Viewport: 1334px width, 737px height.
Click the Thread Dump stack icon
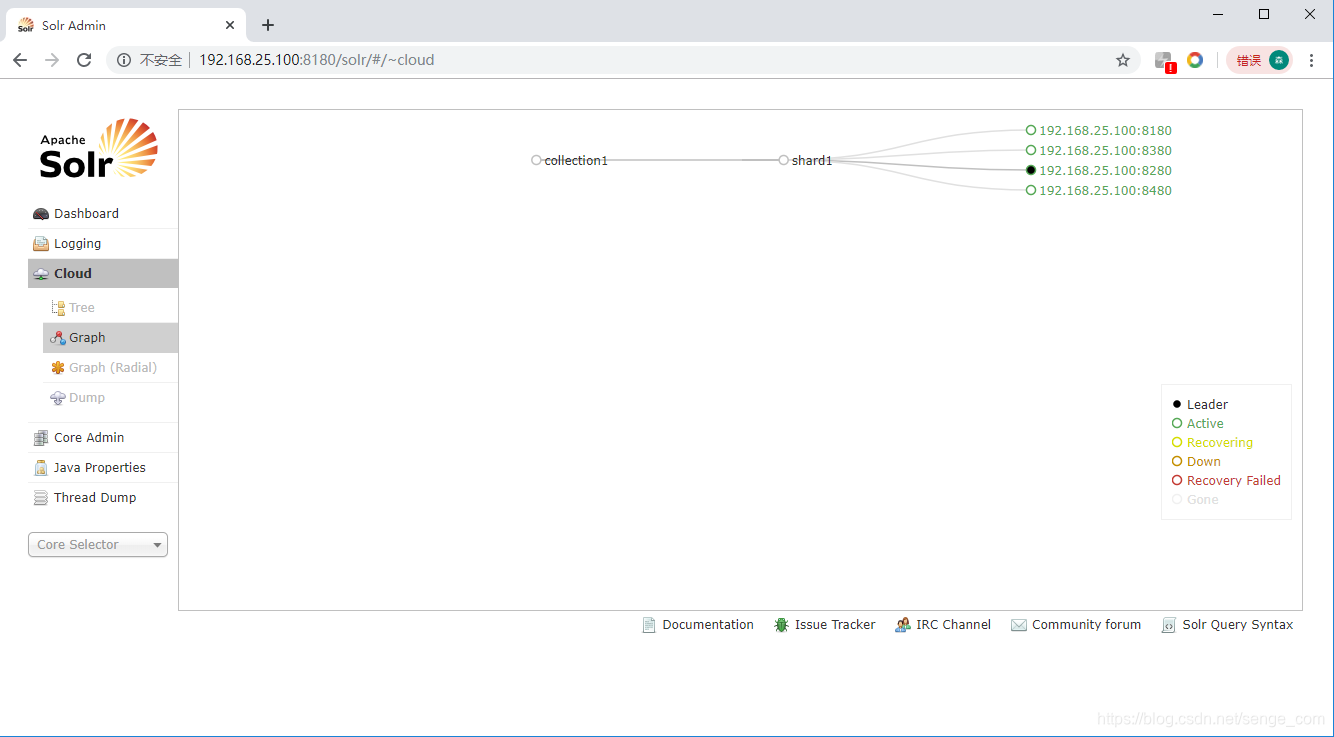click(x=41, y=498)
